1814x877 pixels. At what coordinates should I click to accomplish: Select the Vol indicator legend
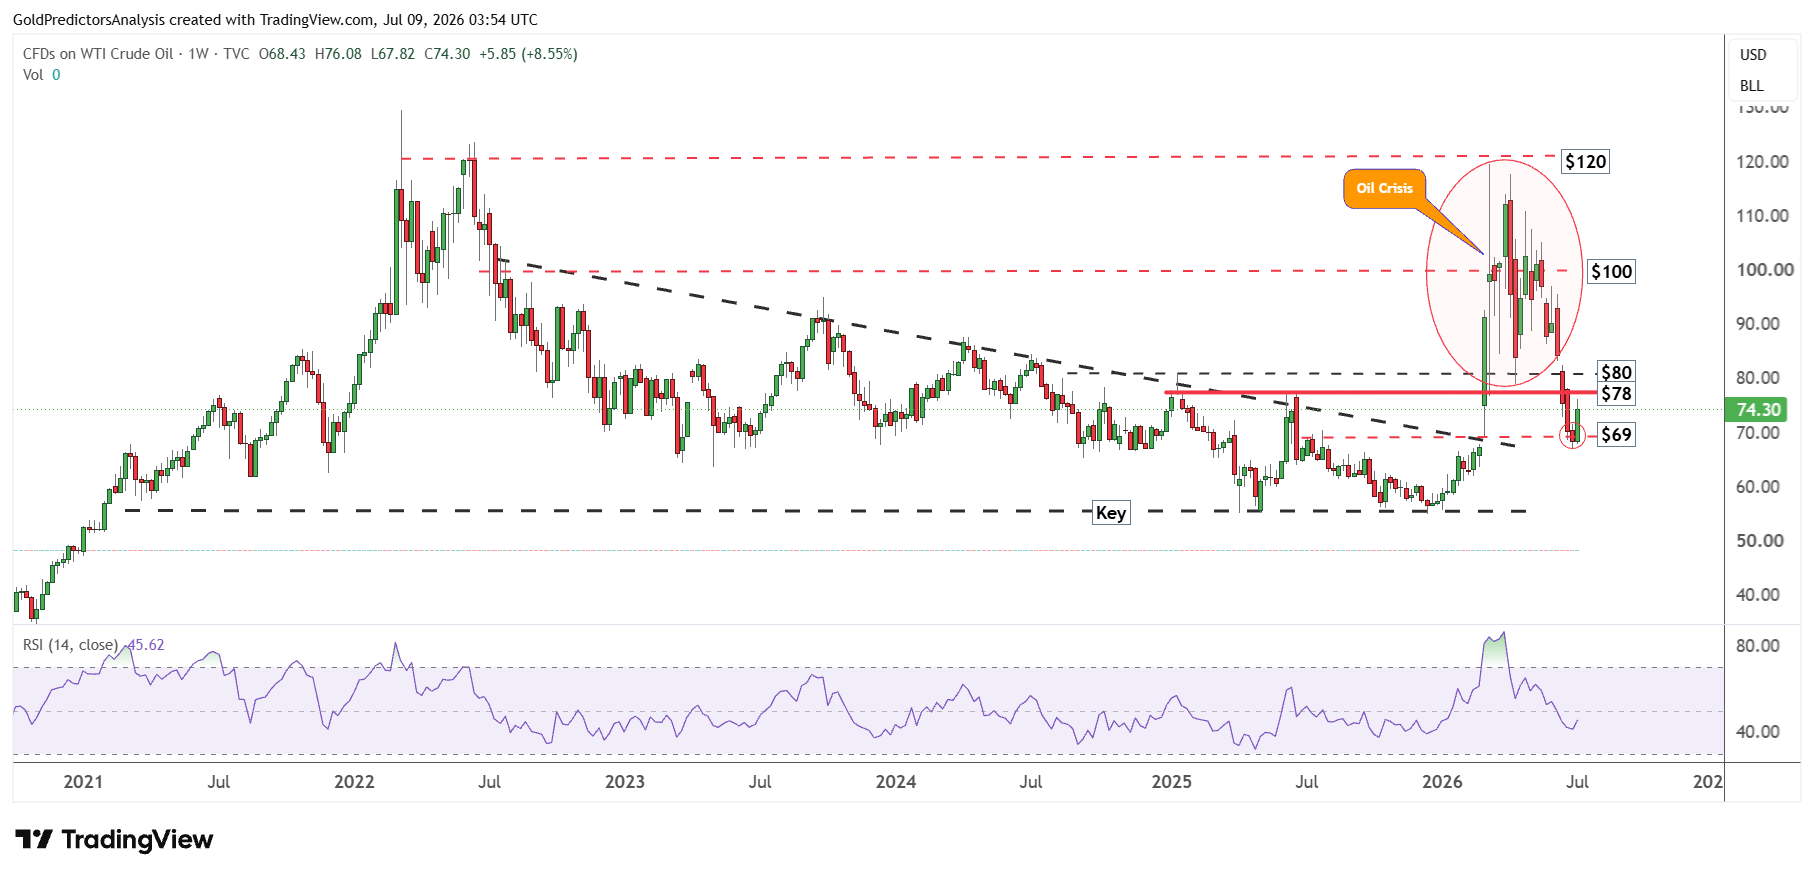click(41, 75)
